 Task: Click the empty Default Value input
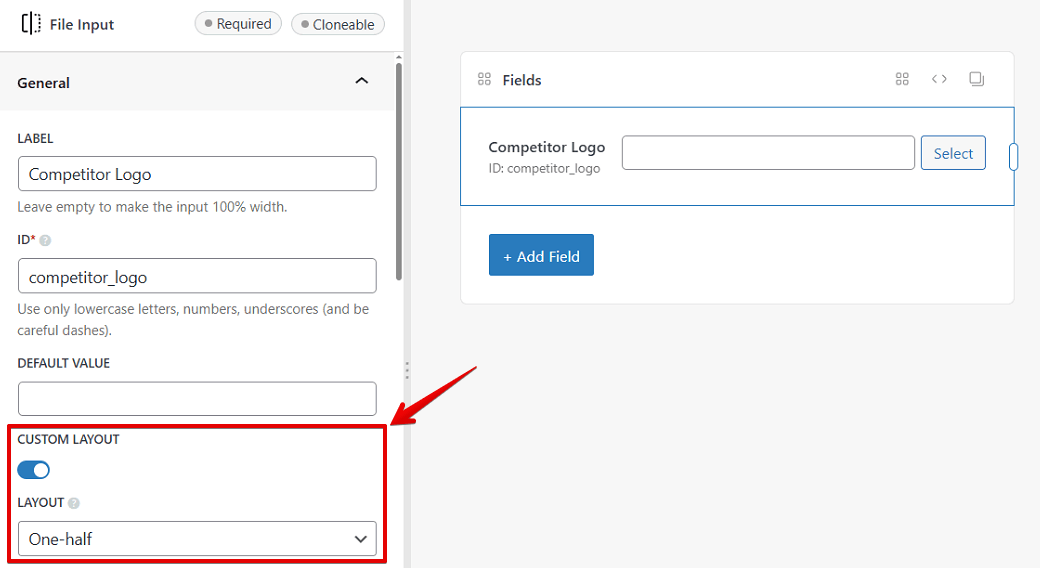(x=197, y=399)
